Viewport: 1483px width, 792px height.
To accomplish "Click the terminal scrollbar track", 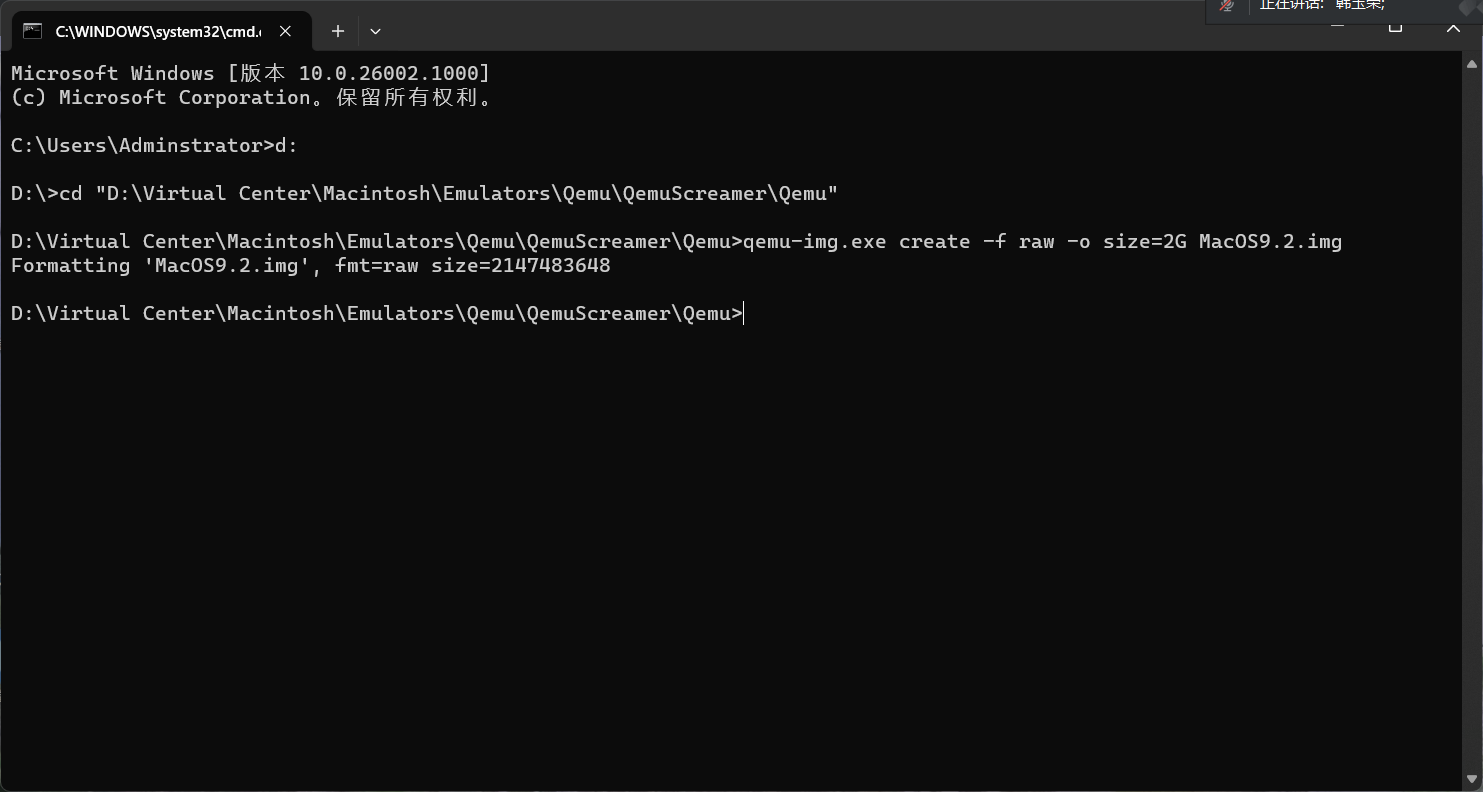I will [1472, 400].
